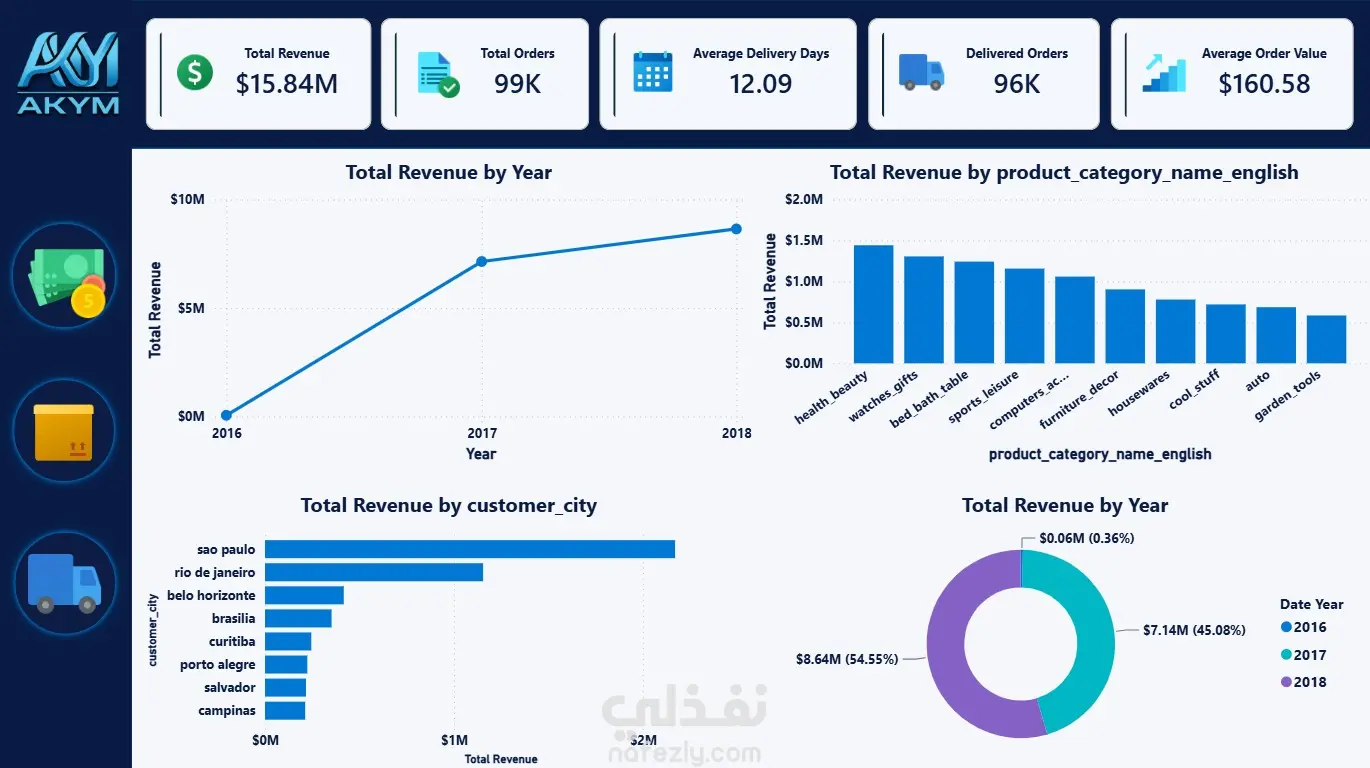Click the product_category_name_english x-axis title
Screen dimensions: 1370x768
point(1100,454)
